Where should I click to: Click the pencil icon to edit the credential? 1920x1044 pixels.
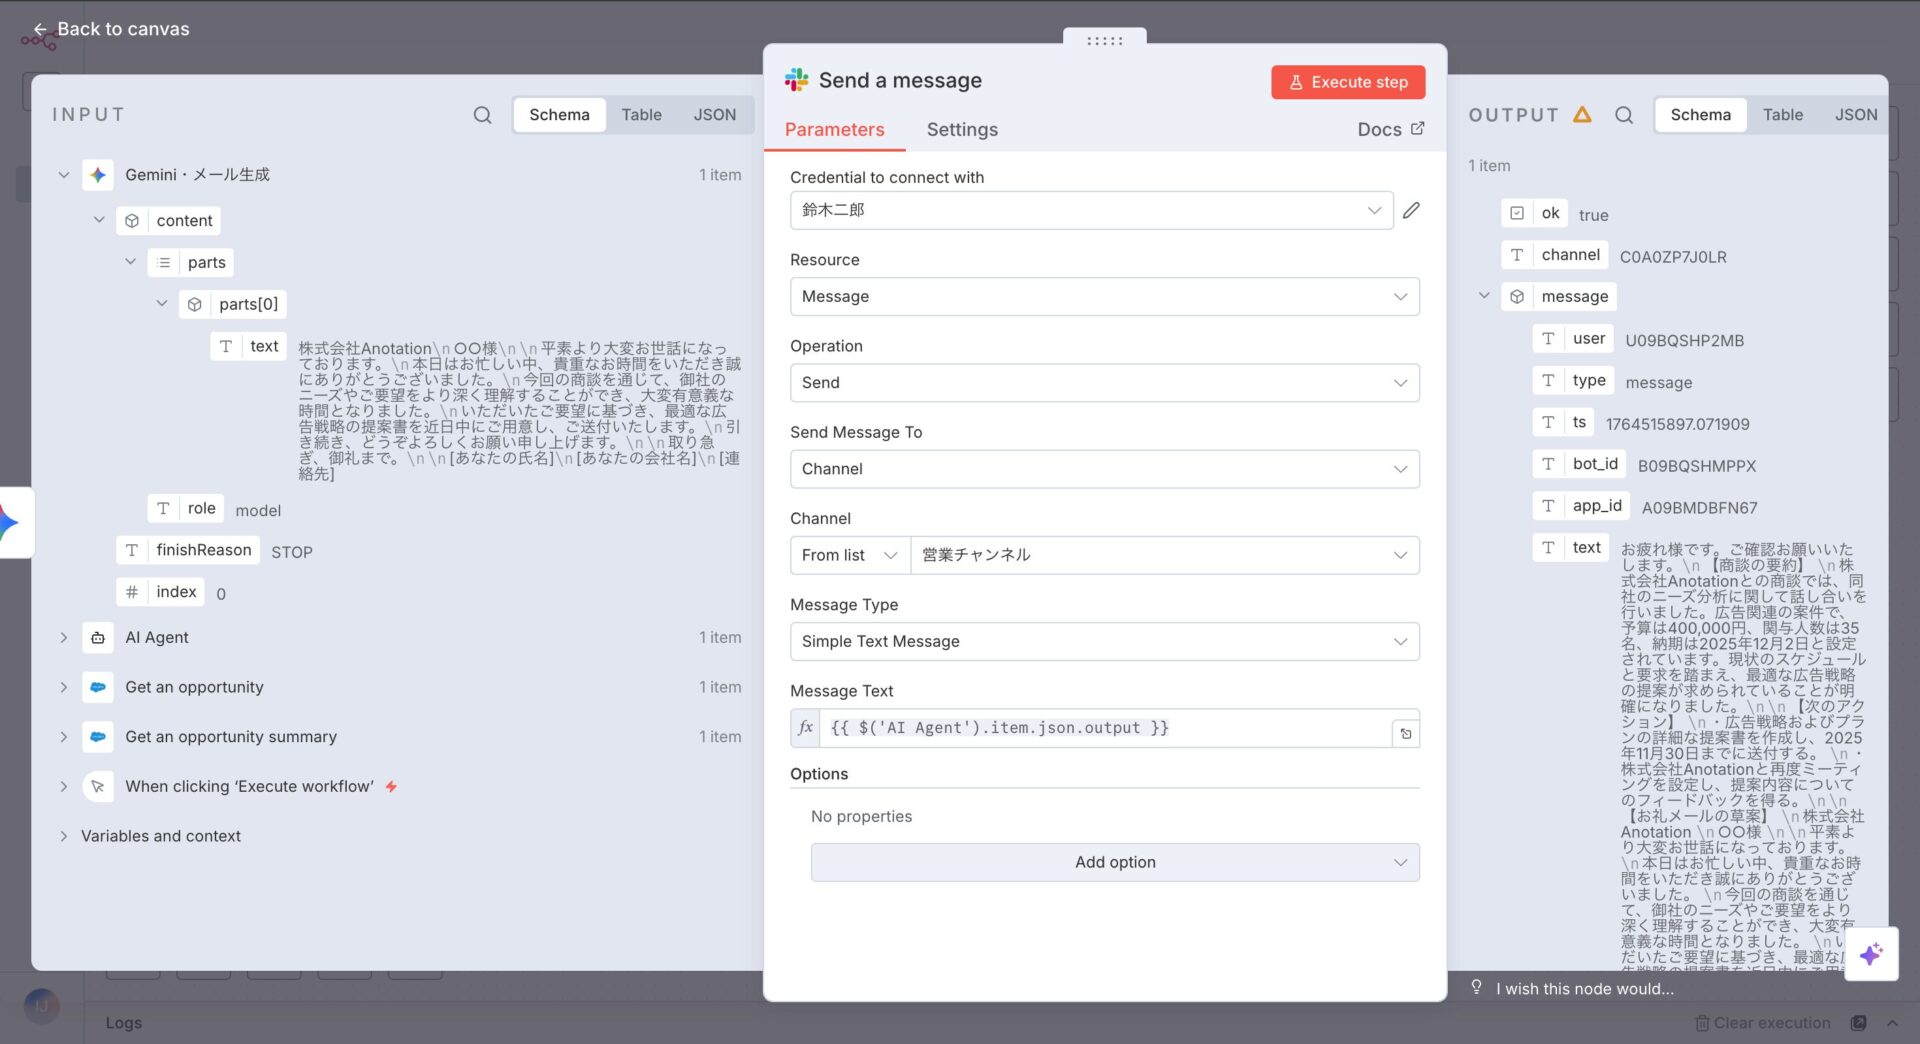click(1411, 210)
